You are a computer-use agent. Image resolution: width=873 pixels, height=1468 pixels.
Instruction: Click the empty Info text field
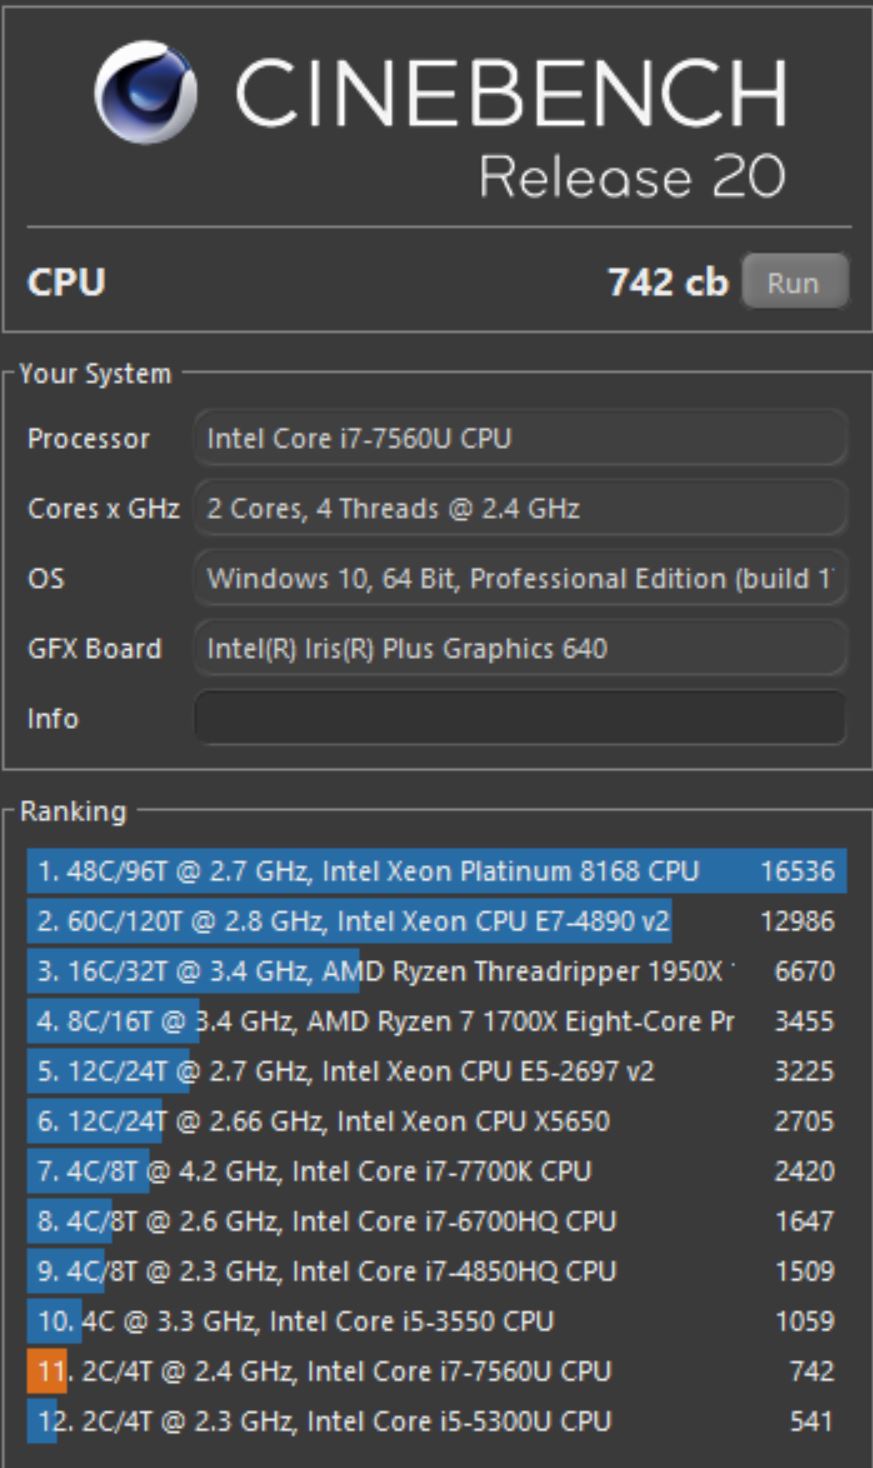coord(519,718)
